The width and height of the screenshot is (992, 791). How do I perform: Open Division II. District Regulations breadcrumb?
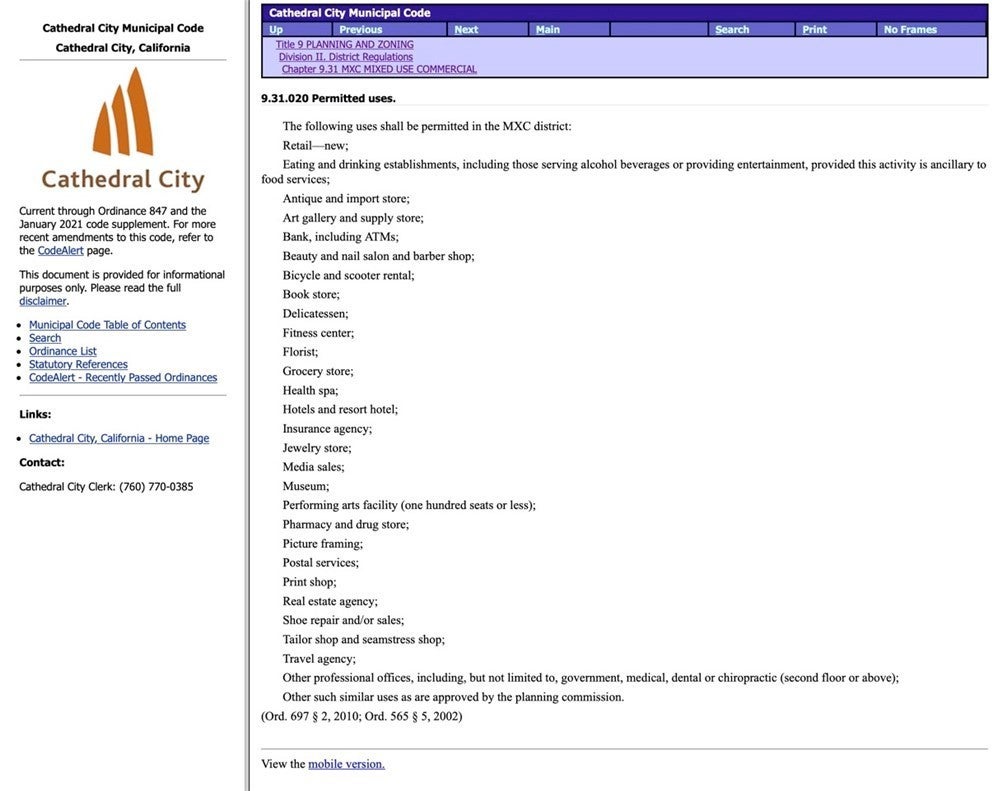(x=346, y=57)
